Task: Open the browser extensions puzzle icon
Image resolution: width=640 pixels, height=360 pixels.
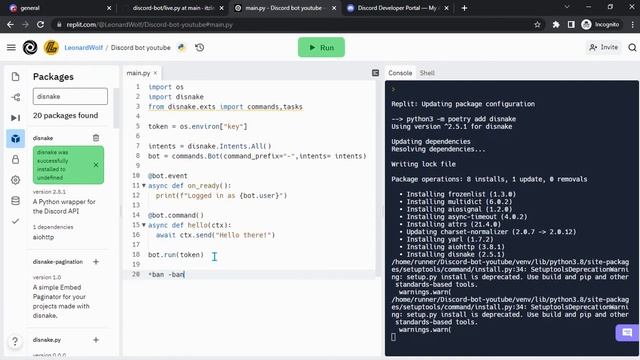Action: pos(556,24)
